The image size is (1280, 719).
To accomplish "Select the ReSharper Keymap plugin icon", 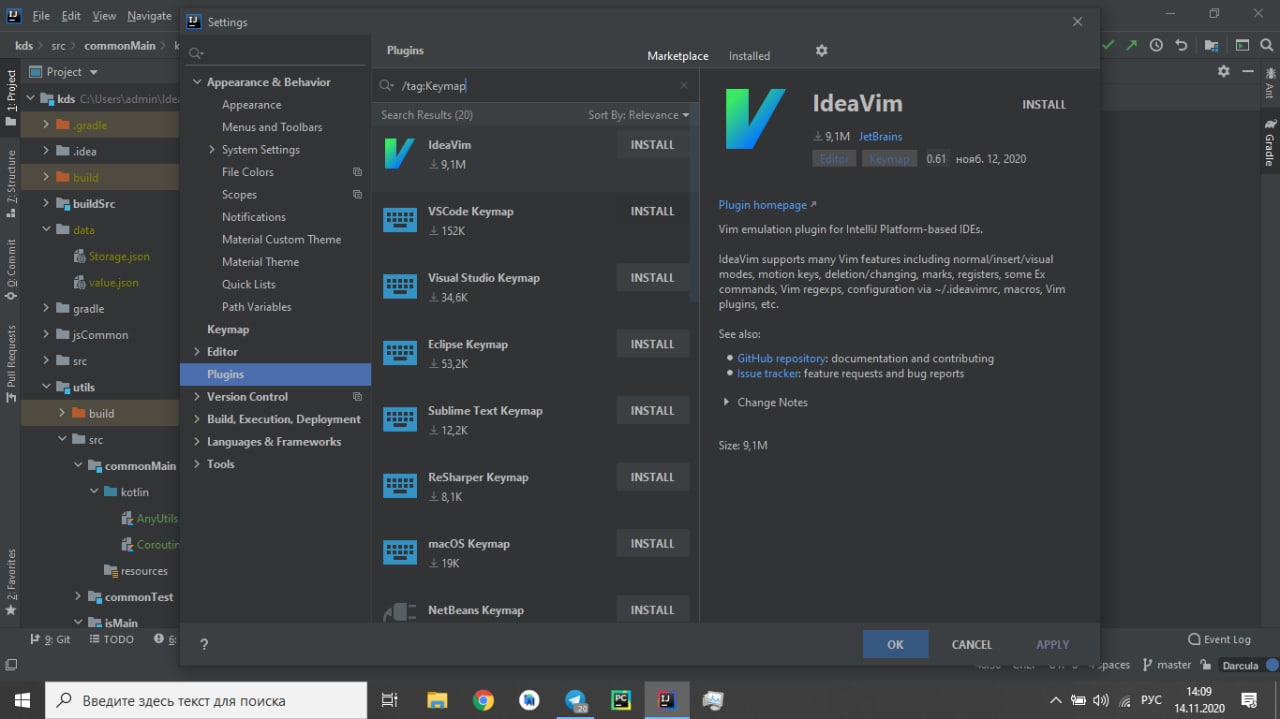I will point(400,486).
